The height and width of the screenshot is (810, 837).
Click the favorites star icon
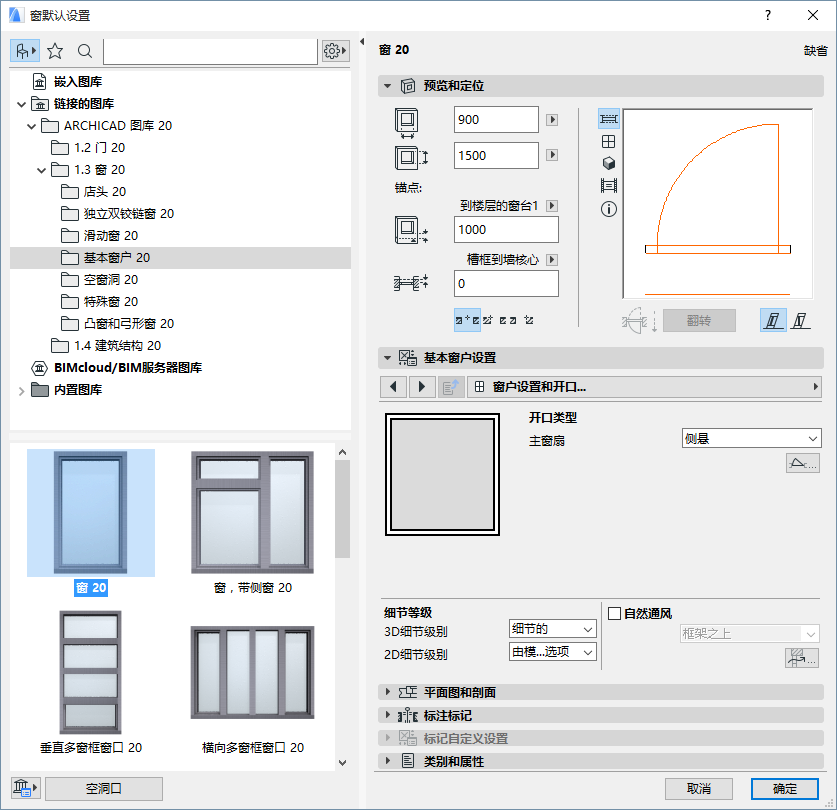[x=56, y=50]
